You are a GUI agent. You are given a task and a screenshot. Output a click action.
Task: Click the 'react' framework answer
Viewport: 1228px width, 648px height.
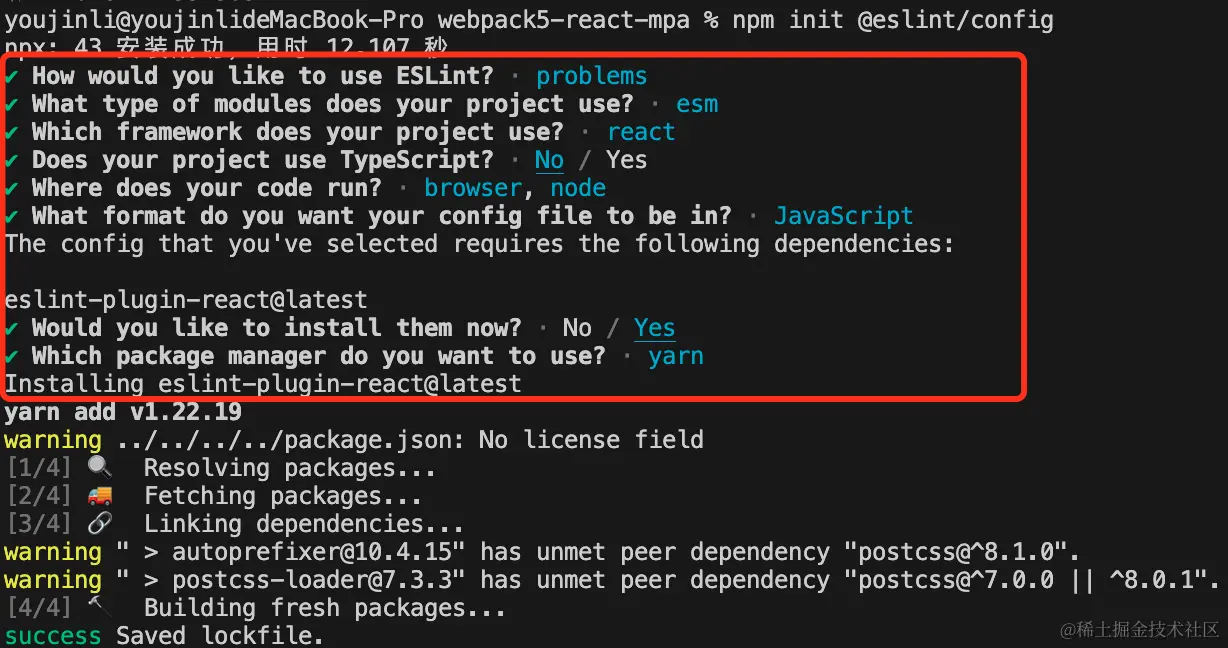(x=641, y=132)
